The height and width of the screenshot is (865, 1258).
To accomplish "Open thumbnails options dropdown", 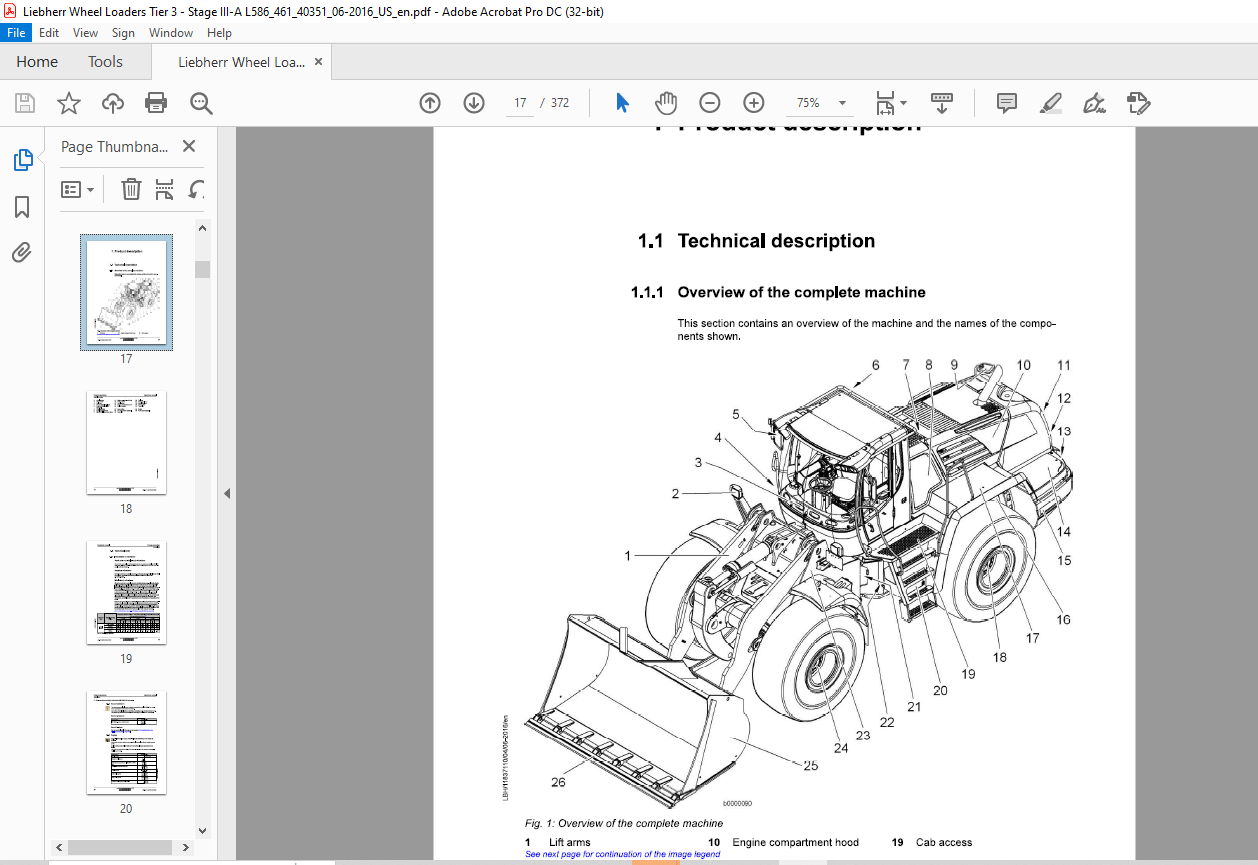I will (x=77, y=189).
